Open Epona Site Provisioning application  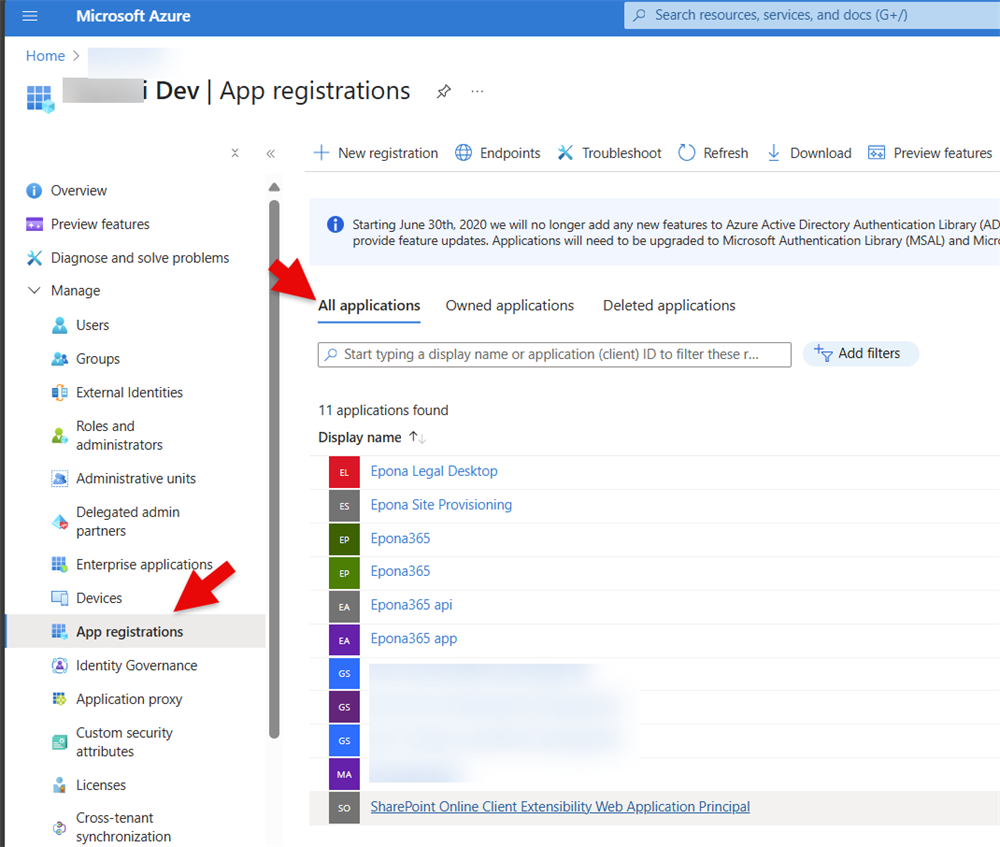[x=441, y=505]
